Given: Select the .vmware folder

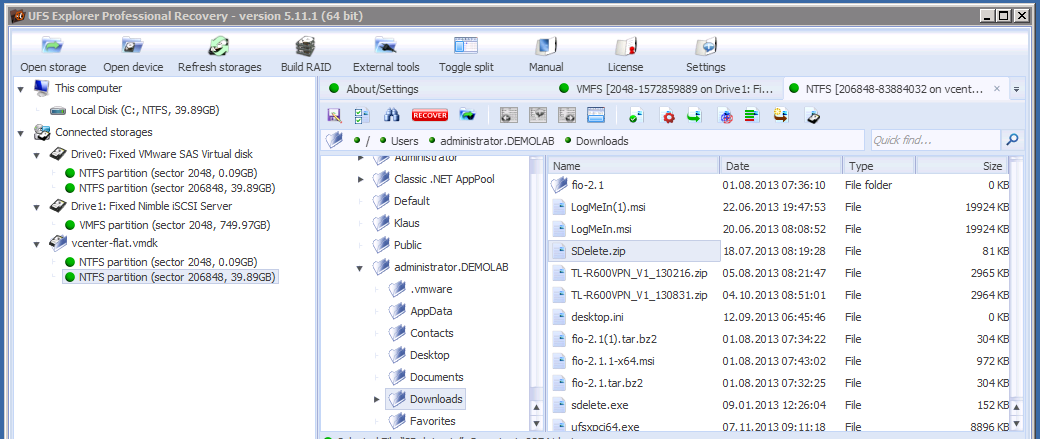Looking at the screenshot, I should [431, 289].
